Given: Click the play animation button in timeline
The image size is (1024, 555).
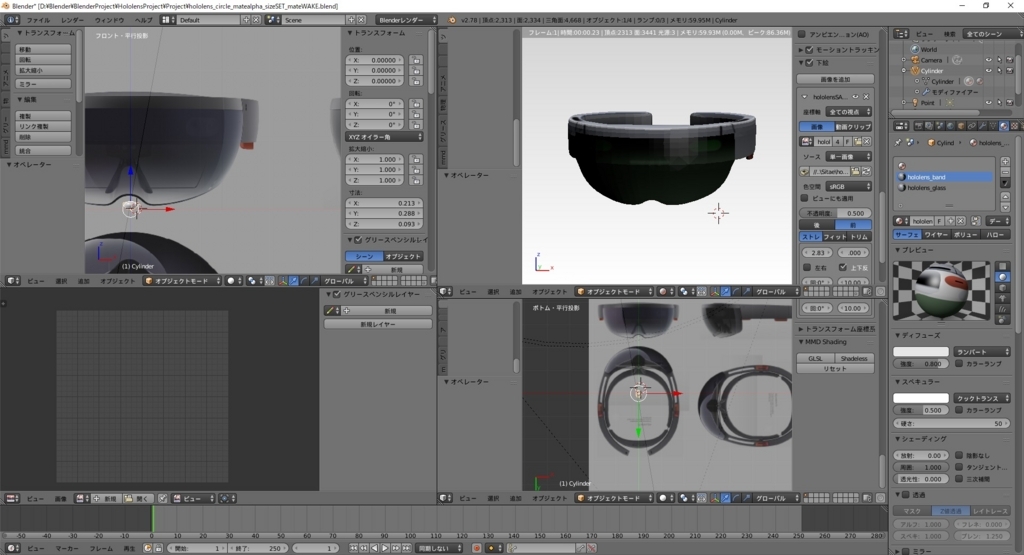Looking at the screenshot, I should (x=385, y=548).
